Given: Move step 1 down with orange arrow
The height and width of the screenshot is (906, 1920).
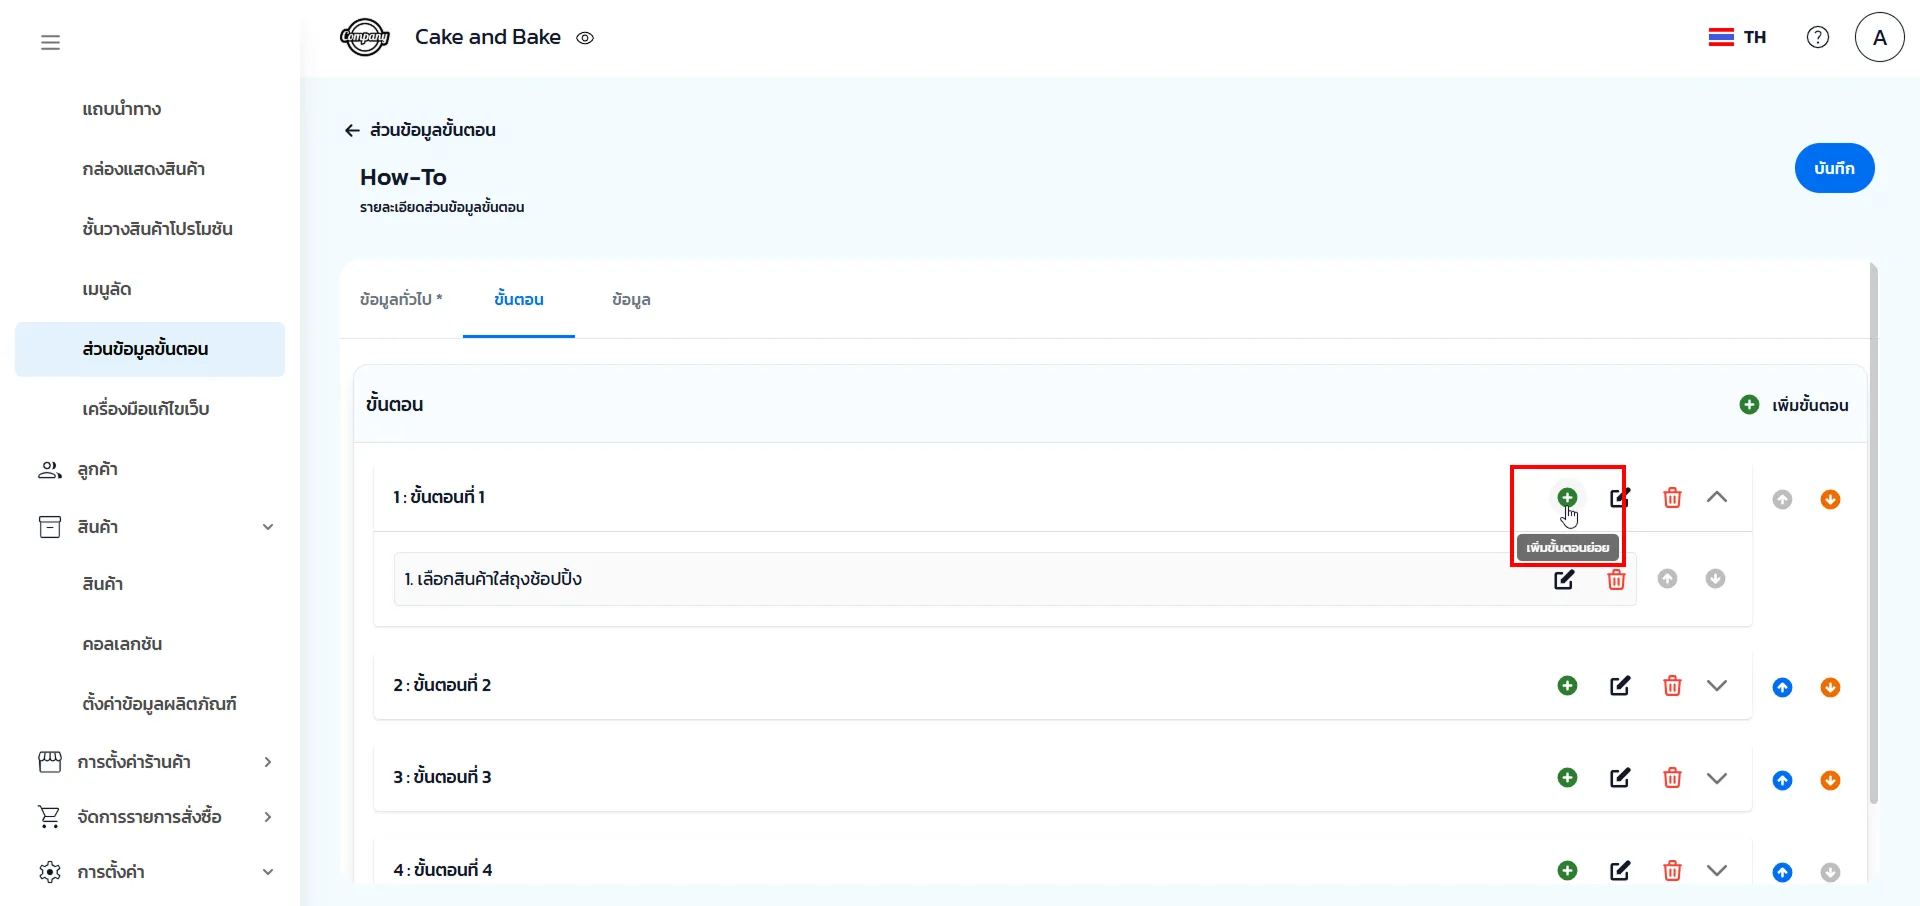Looking at the screenshot, I should (1830, 499).
